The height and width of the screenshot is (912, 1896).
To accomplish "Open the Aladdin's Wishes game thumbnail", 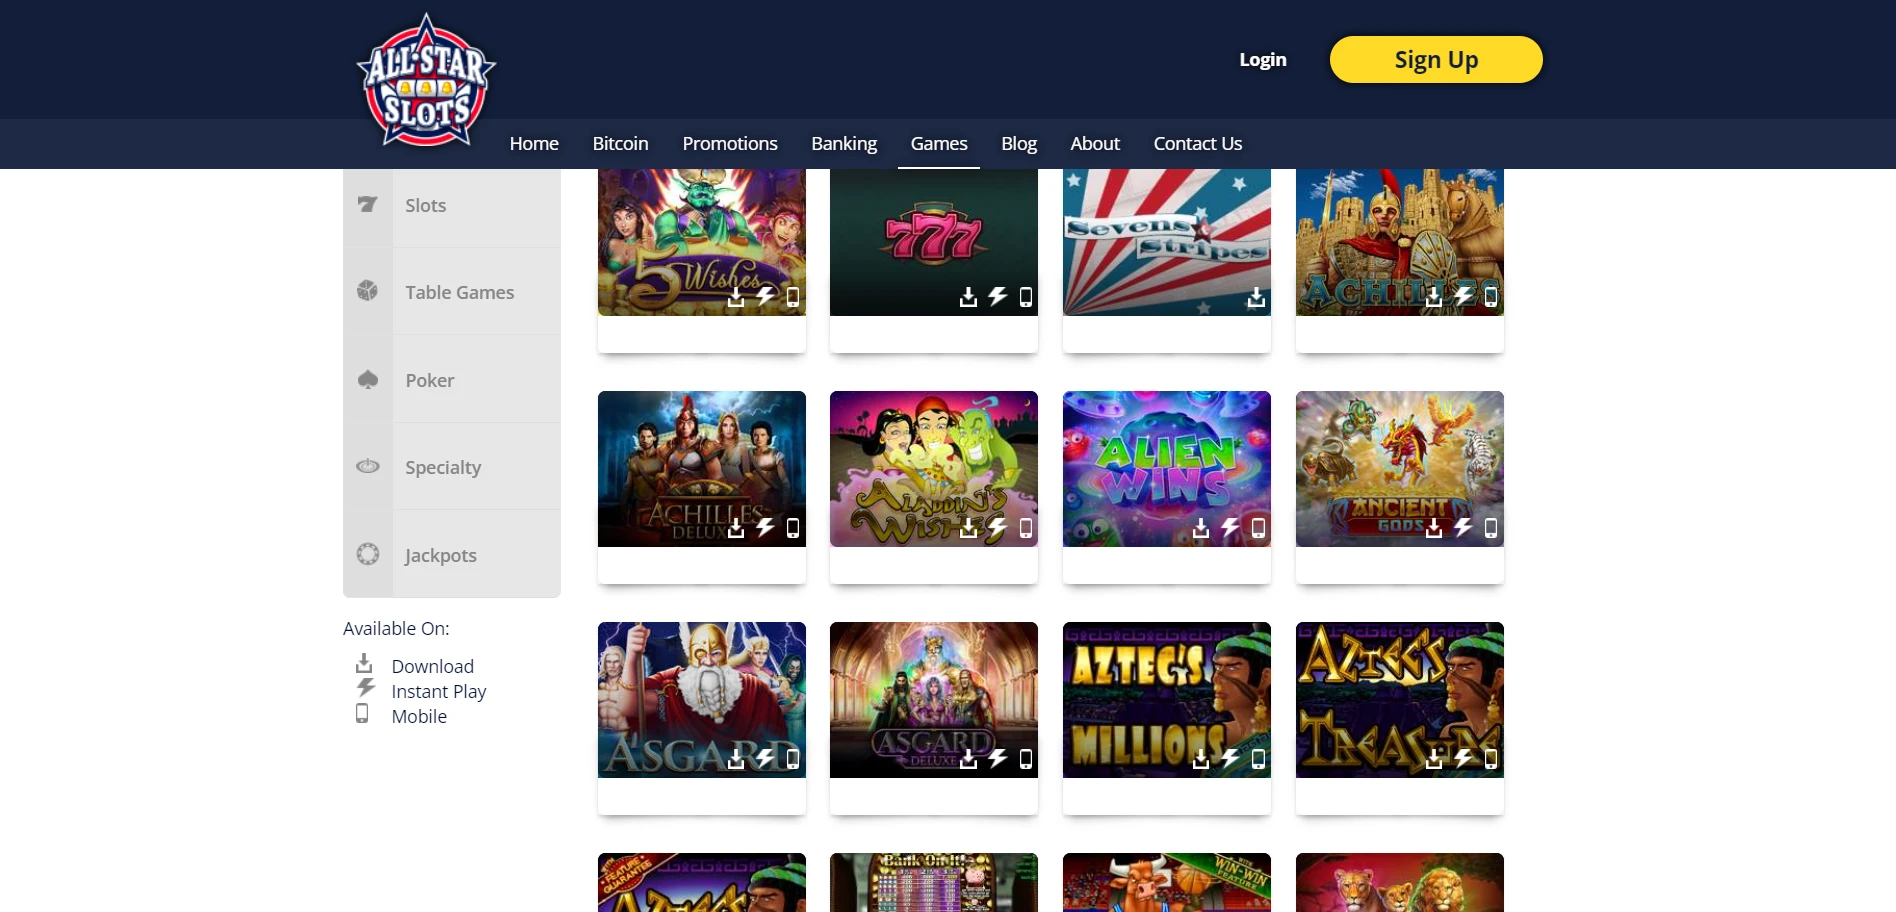I will tap(934, 469).
